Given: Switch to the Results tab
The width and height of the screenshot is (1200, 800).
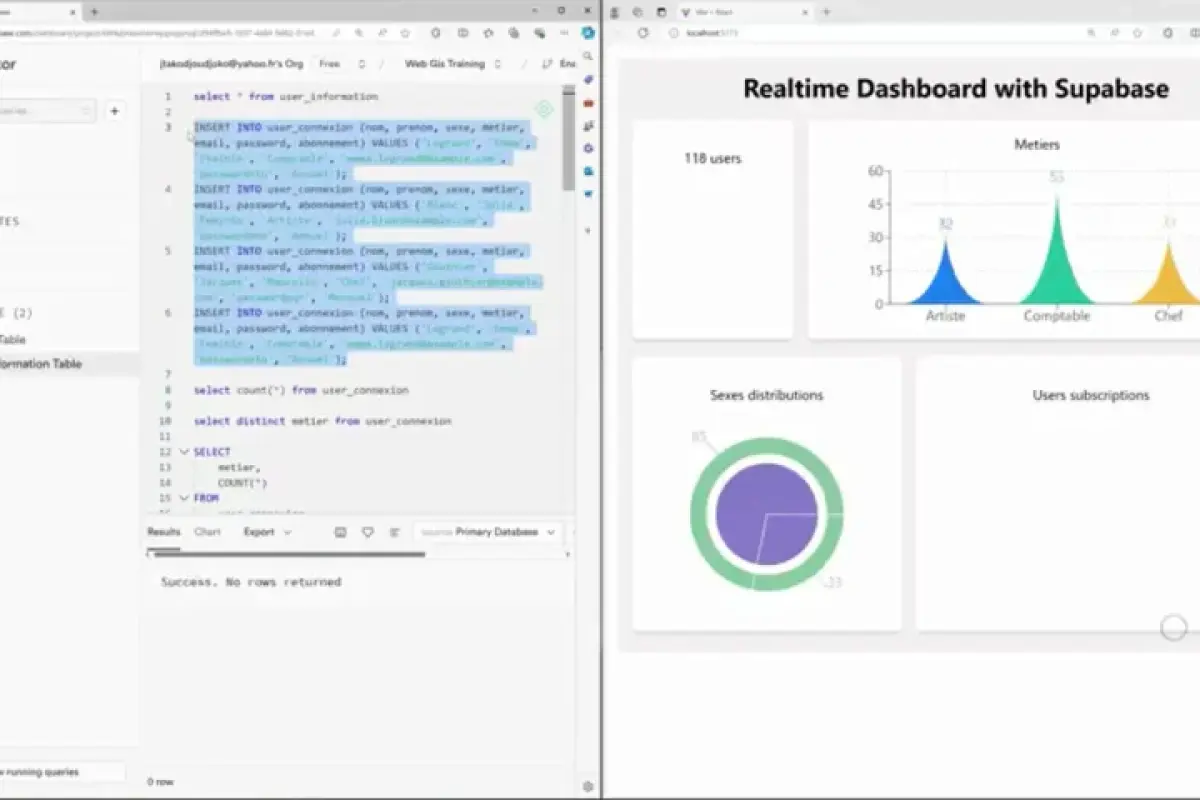Looking at the screenshot, I should [163, 532].
